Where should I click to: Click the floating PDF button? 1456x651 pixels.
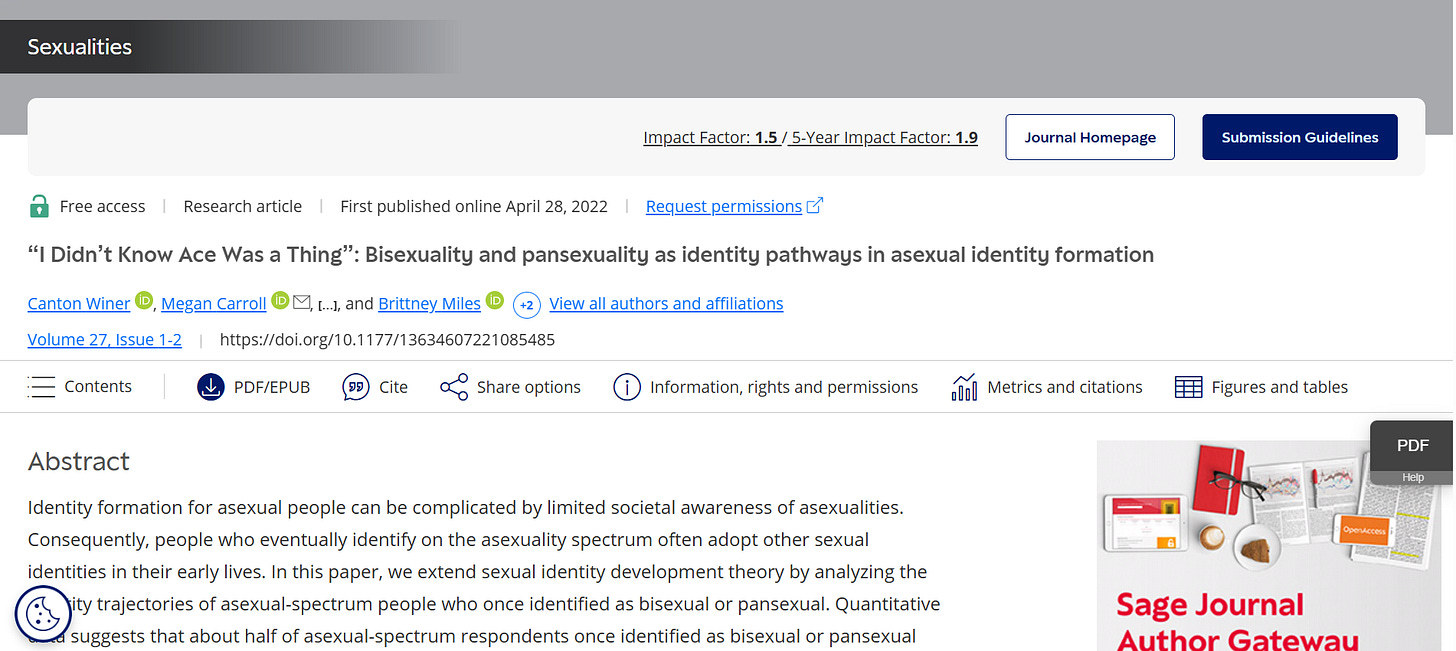coord(1412,445)
